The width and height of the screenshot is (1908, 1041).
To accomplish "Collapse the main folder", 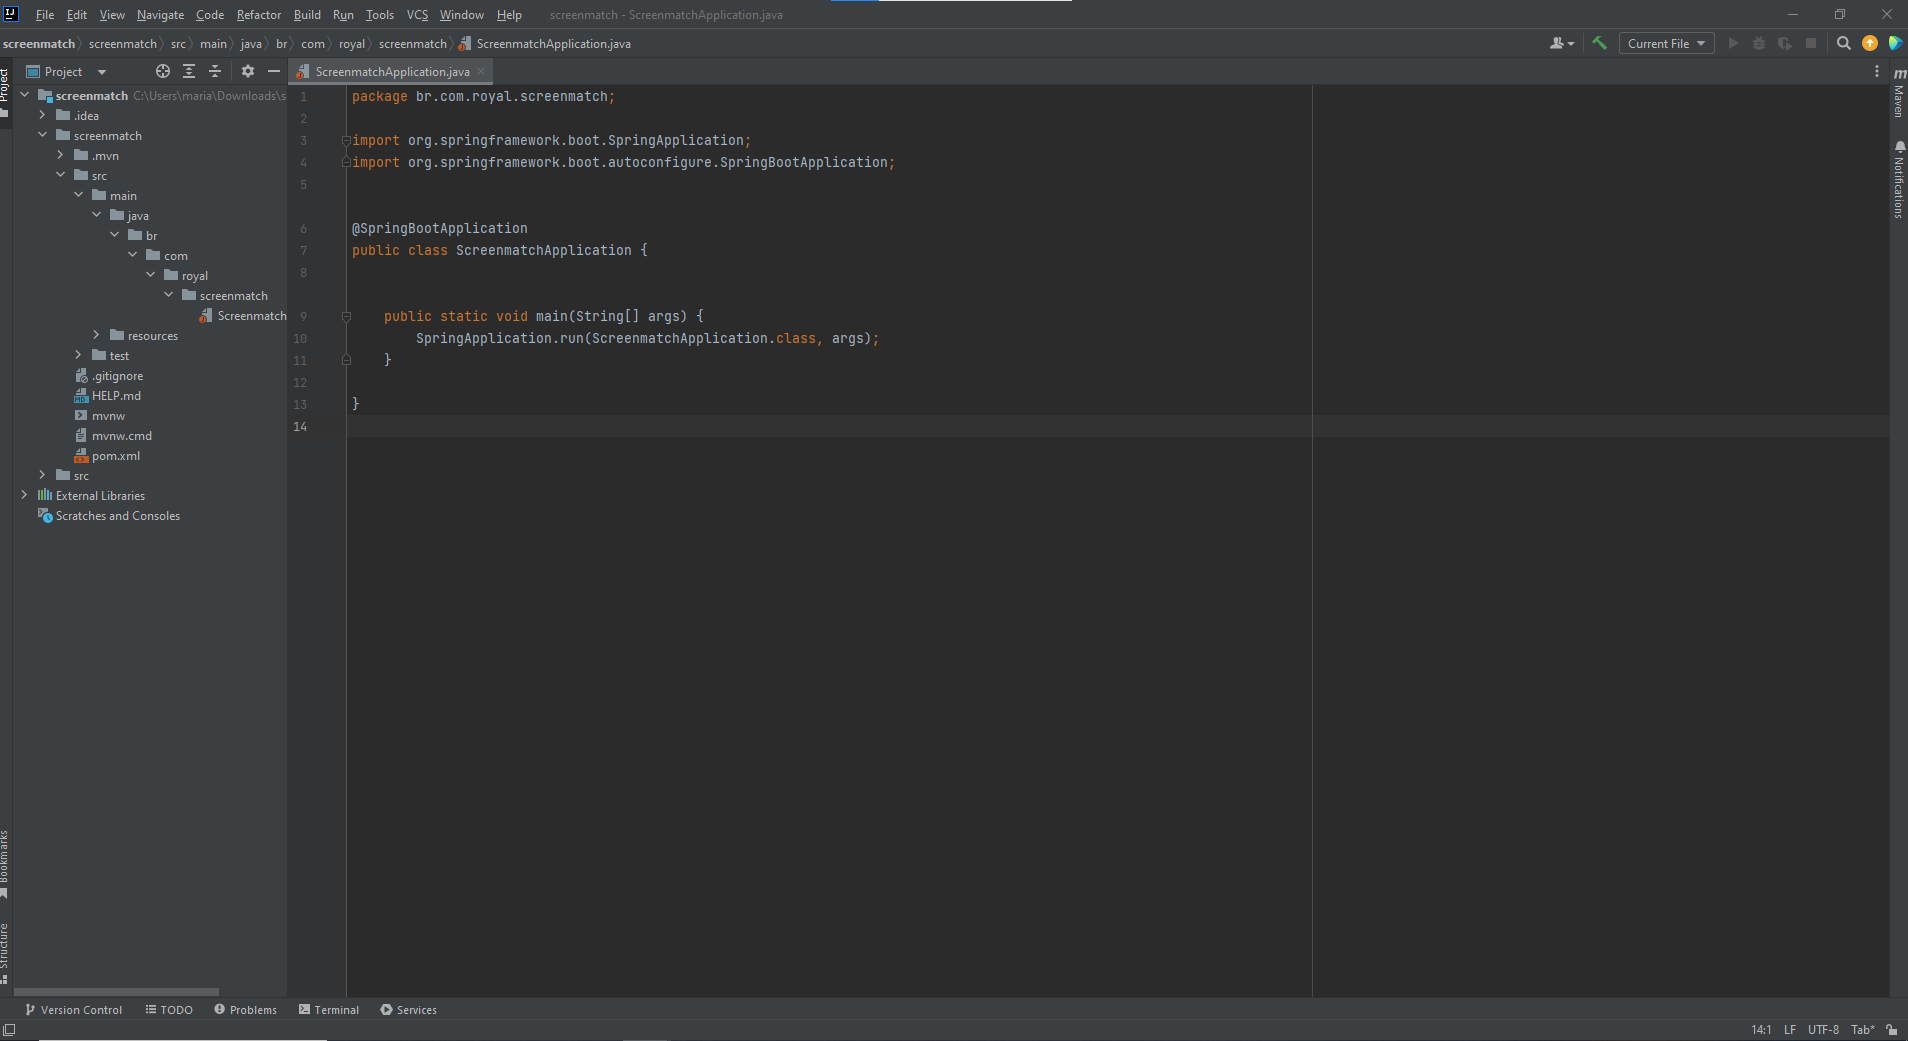I will pos(79,195).
